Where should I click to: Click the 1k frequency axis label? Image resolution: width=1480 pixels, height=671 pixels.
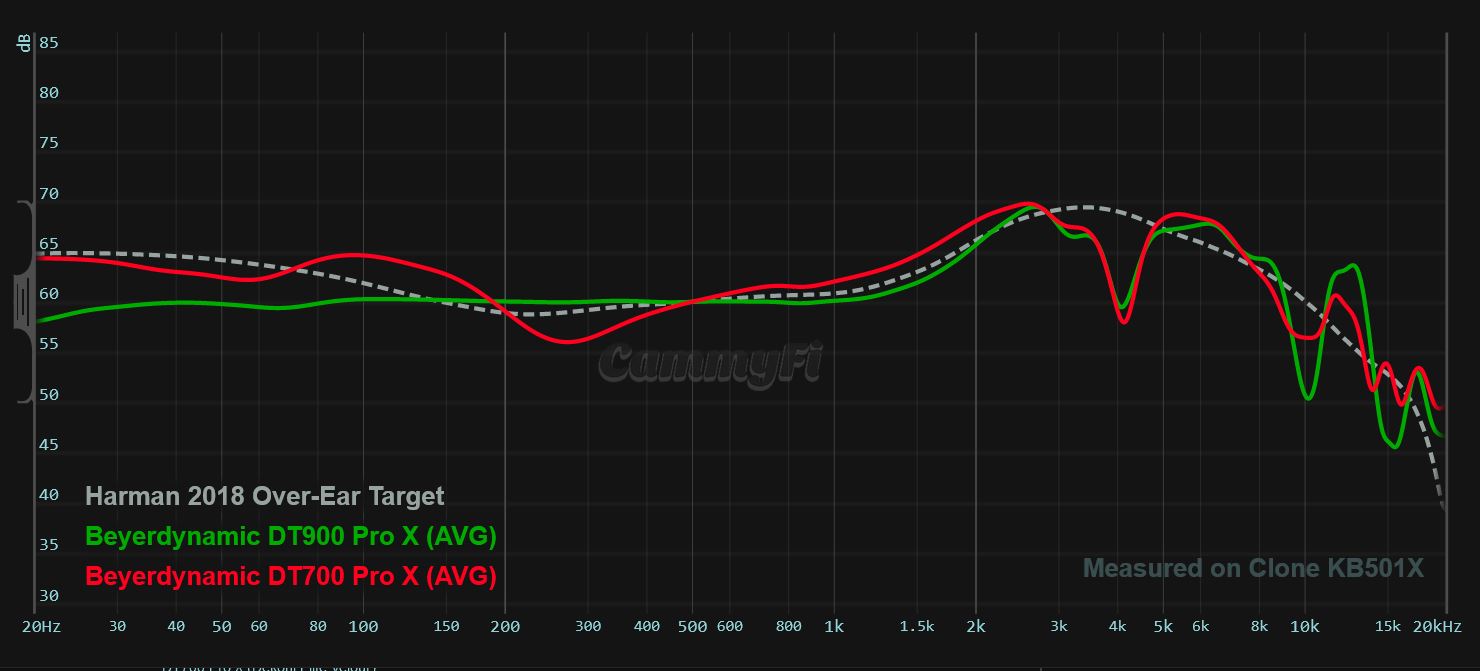click(834, 626)
